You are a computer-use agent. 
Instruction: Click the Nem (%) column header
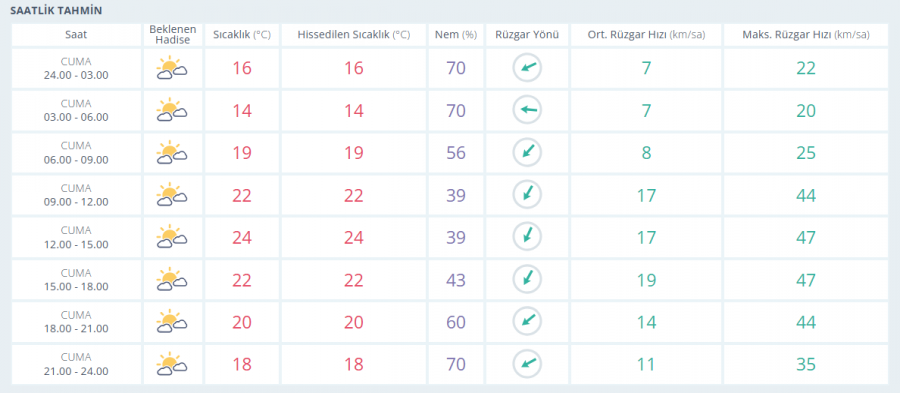click(x=456, y=34)
